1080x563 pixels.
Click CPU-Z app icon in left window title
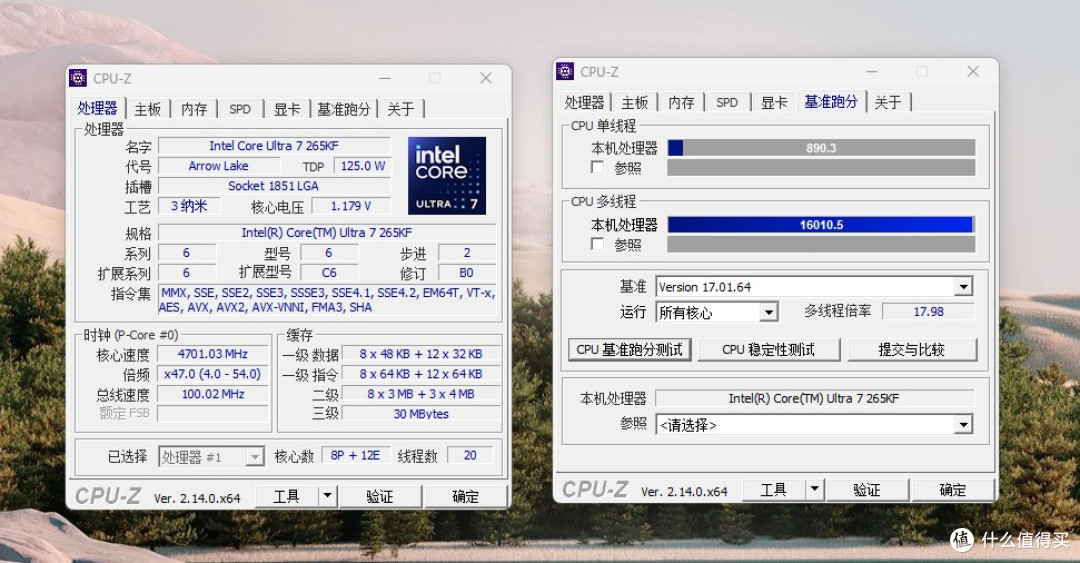point(78,78)
